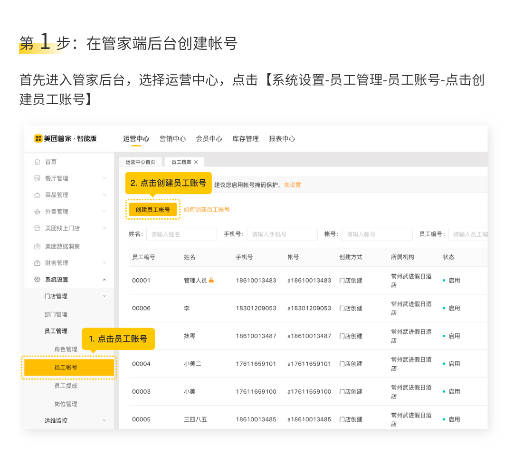Click the 菜品管理 sidebar icon
Screen dimensions: 513x453
click(x=37, y=195)
